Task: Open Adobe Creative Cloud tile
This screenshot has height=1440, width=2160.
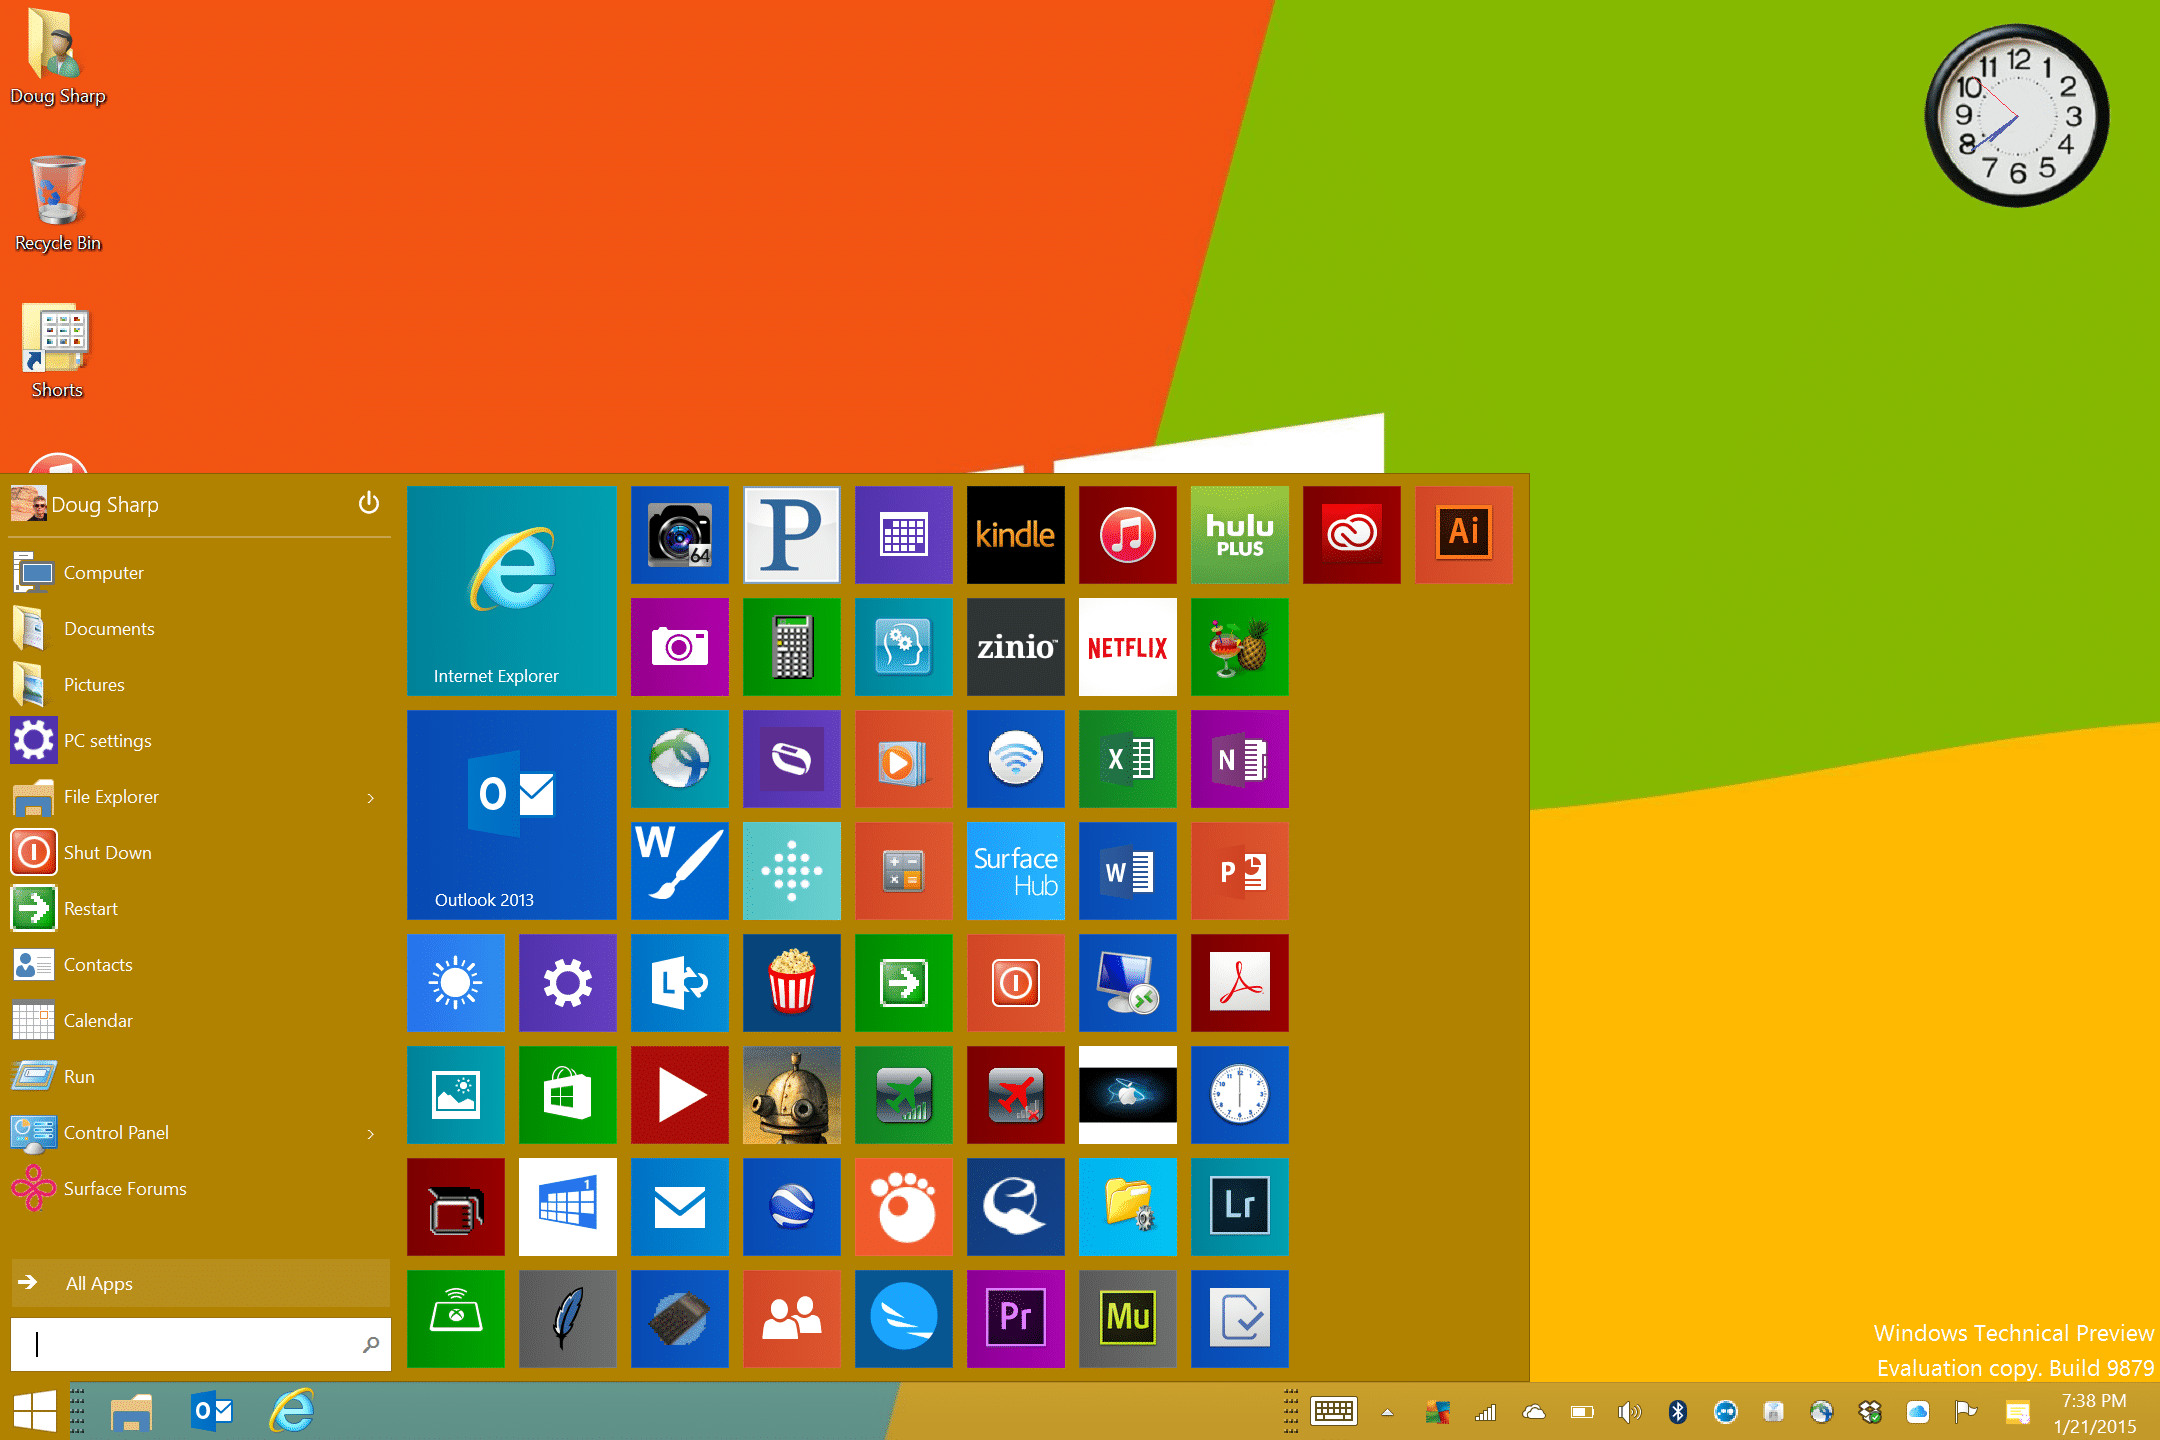Action: tap(1351, 535)
